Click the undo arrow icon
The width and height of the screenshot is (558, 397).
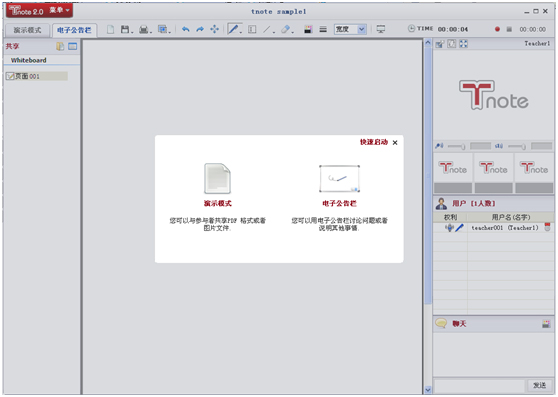[x=185, y=29]
